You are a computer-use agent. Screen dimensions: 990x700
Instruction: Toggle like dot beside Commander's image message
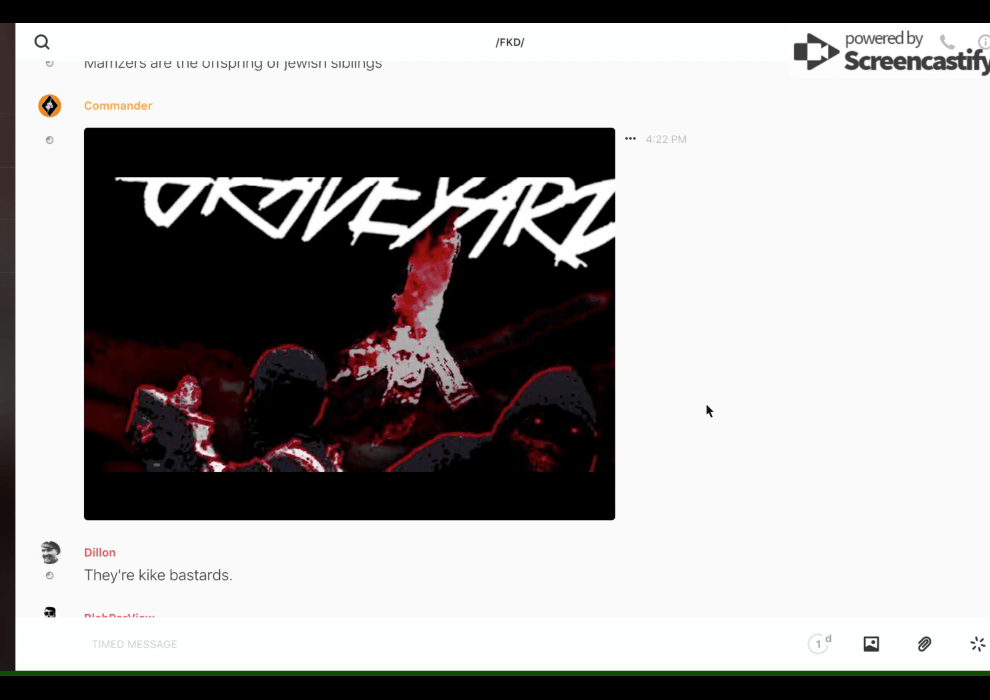[49, 140]
